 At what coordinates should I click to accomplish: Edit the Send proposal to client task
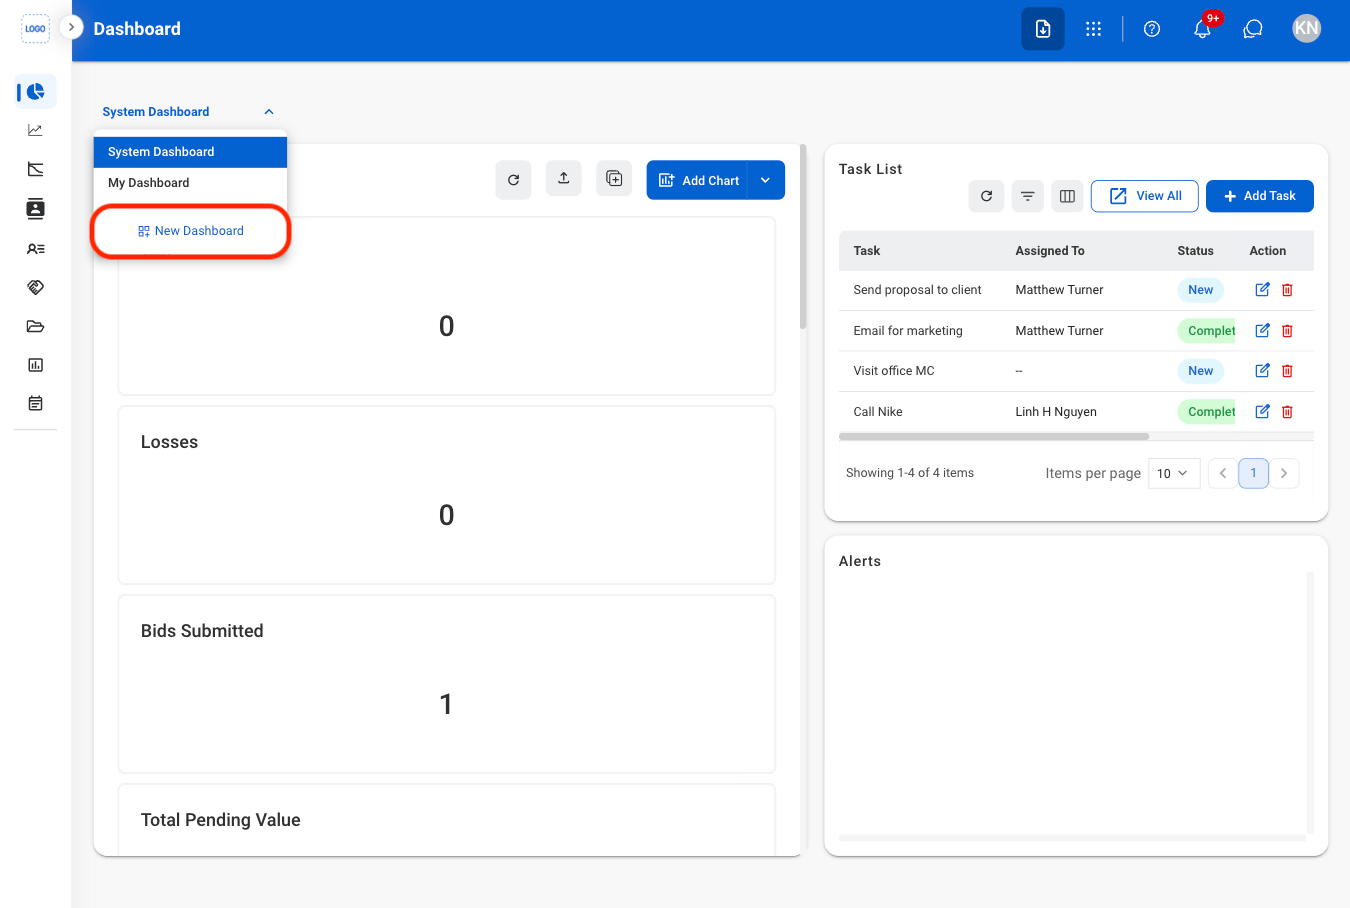pyautogui.click(x=1262, y=289)
